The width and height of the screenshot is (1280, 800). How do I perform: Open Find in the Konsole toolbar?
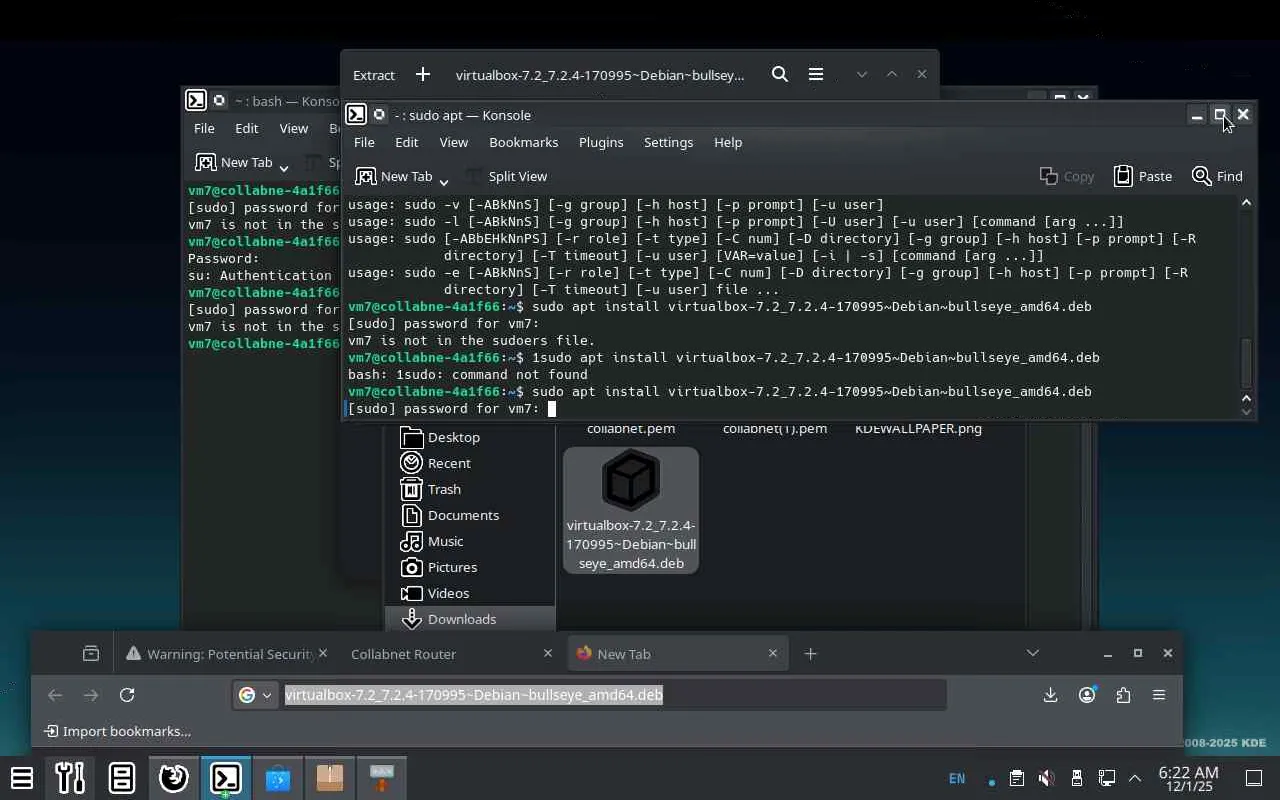(x=1217, y=176)
